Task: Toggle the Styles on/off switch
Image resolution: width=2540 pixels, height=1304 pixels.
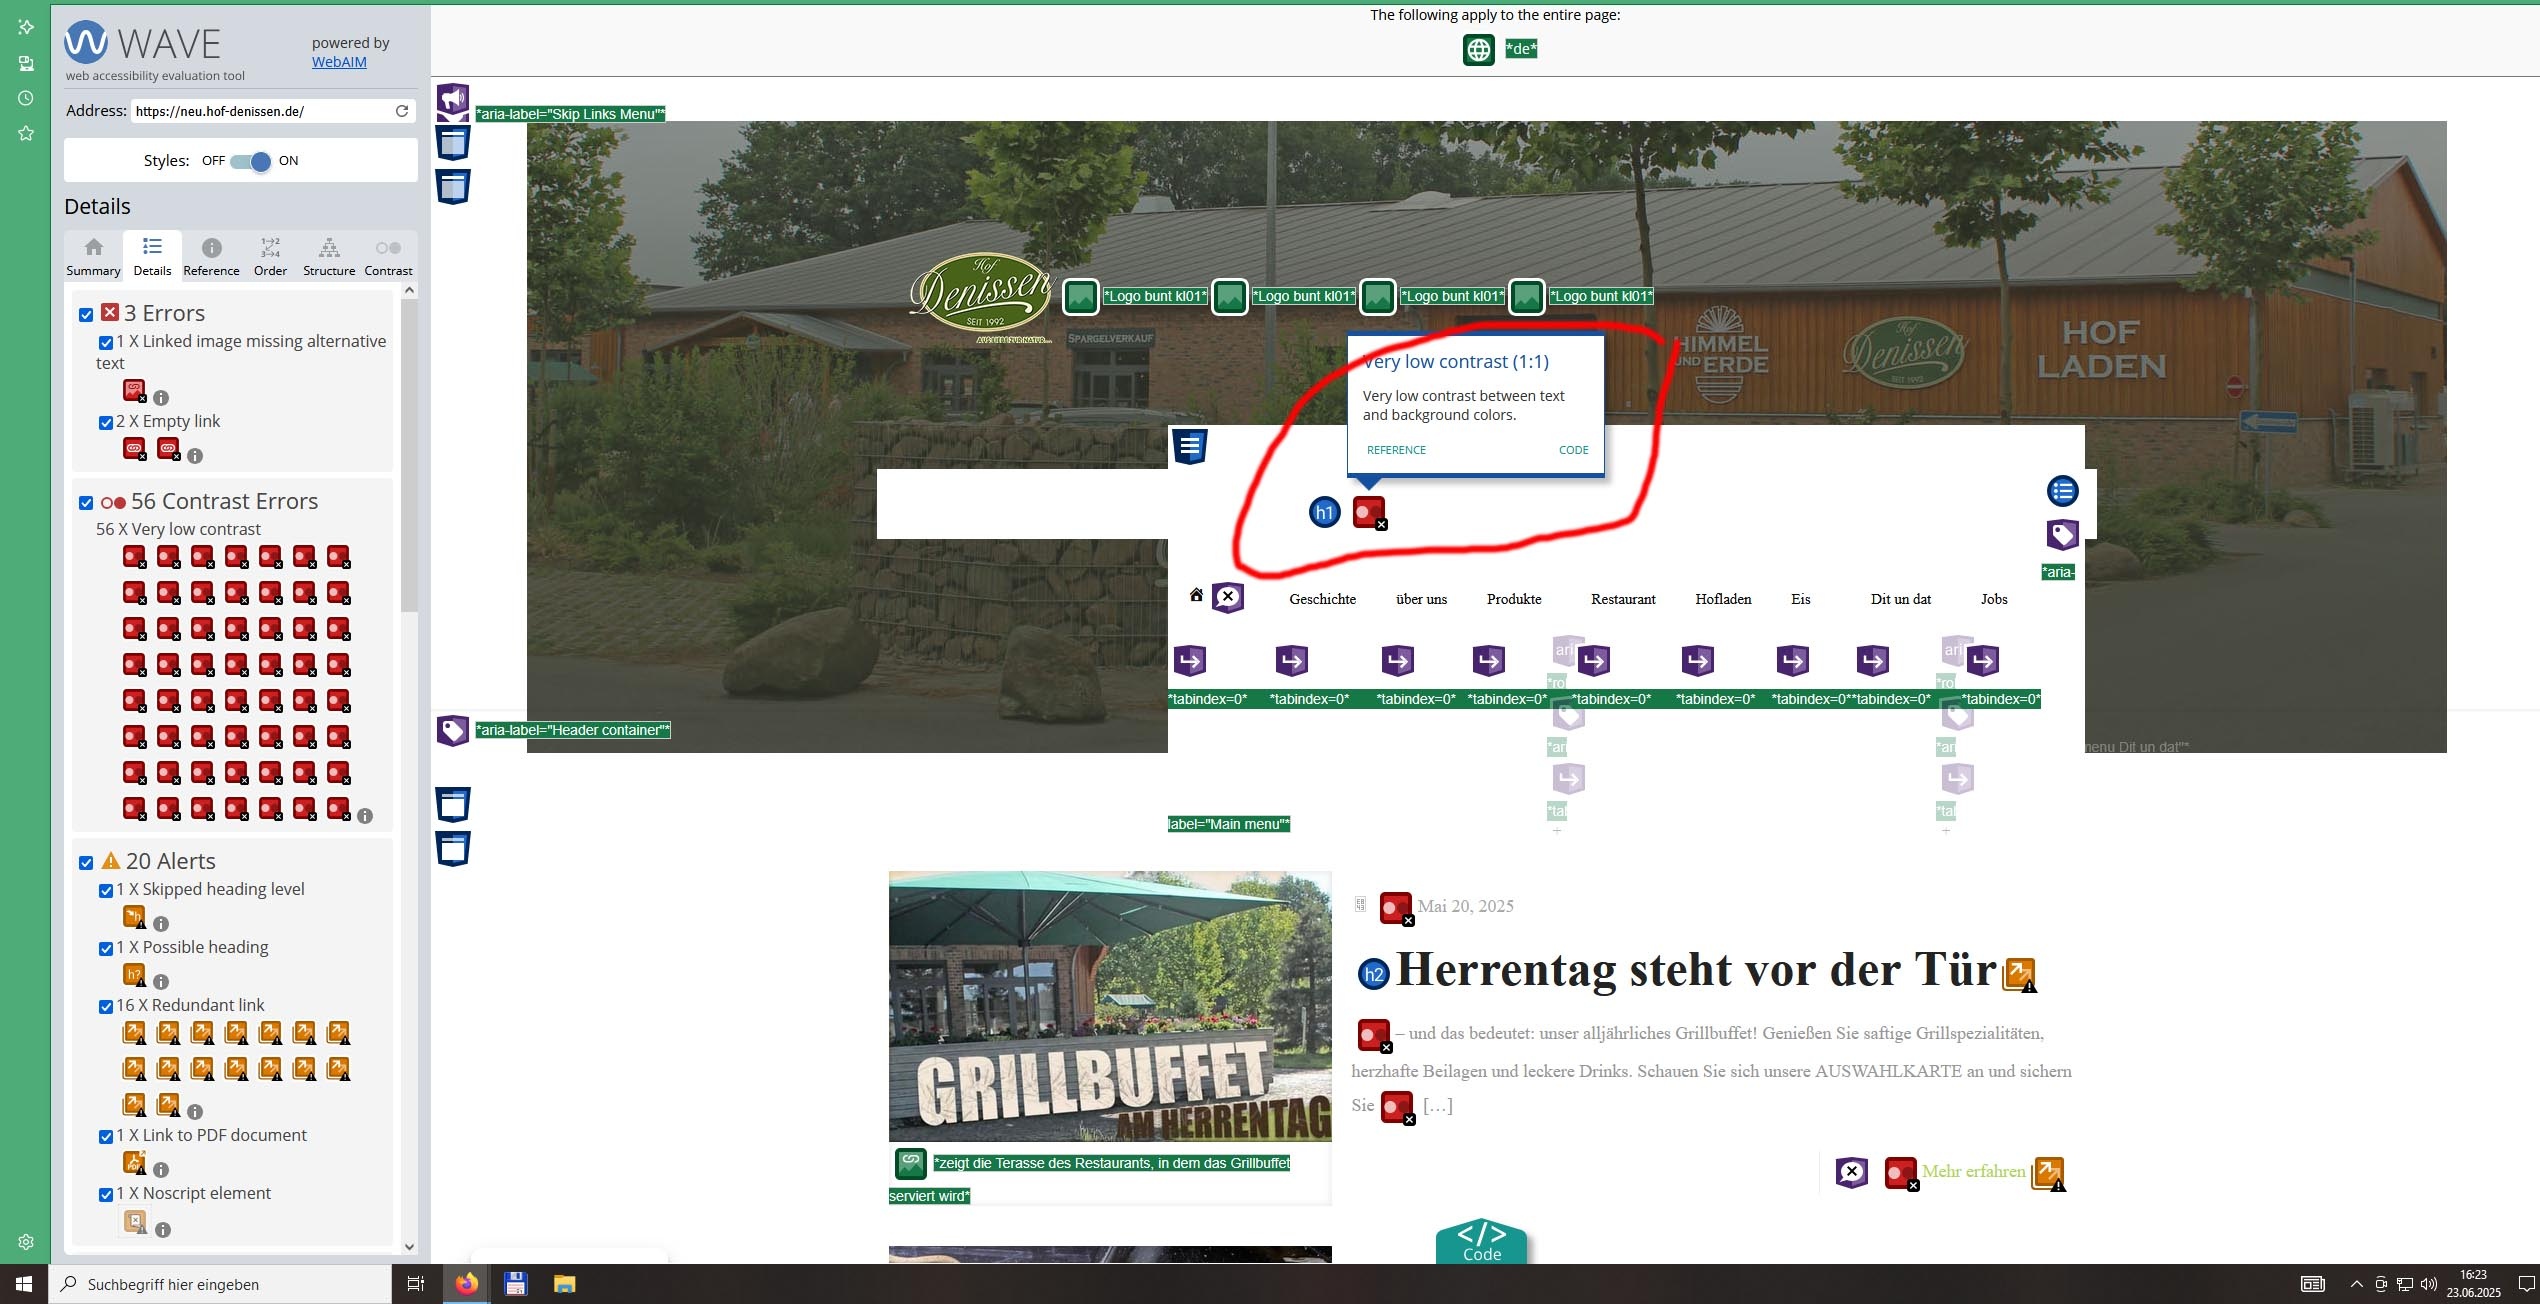Action: [251, 161]
